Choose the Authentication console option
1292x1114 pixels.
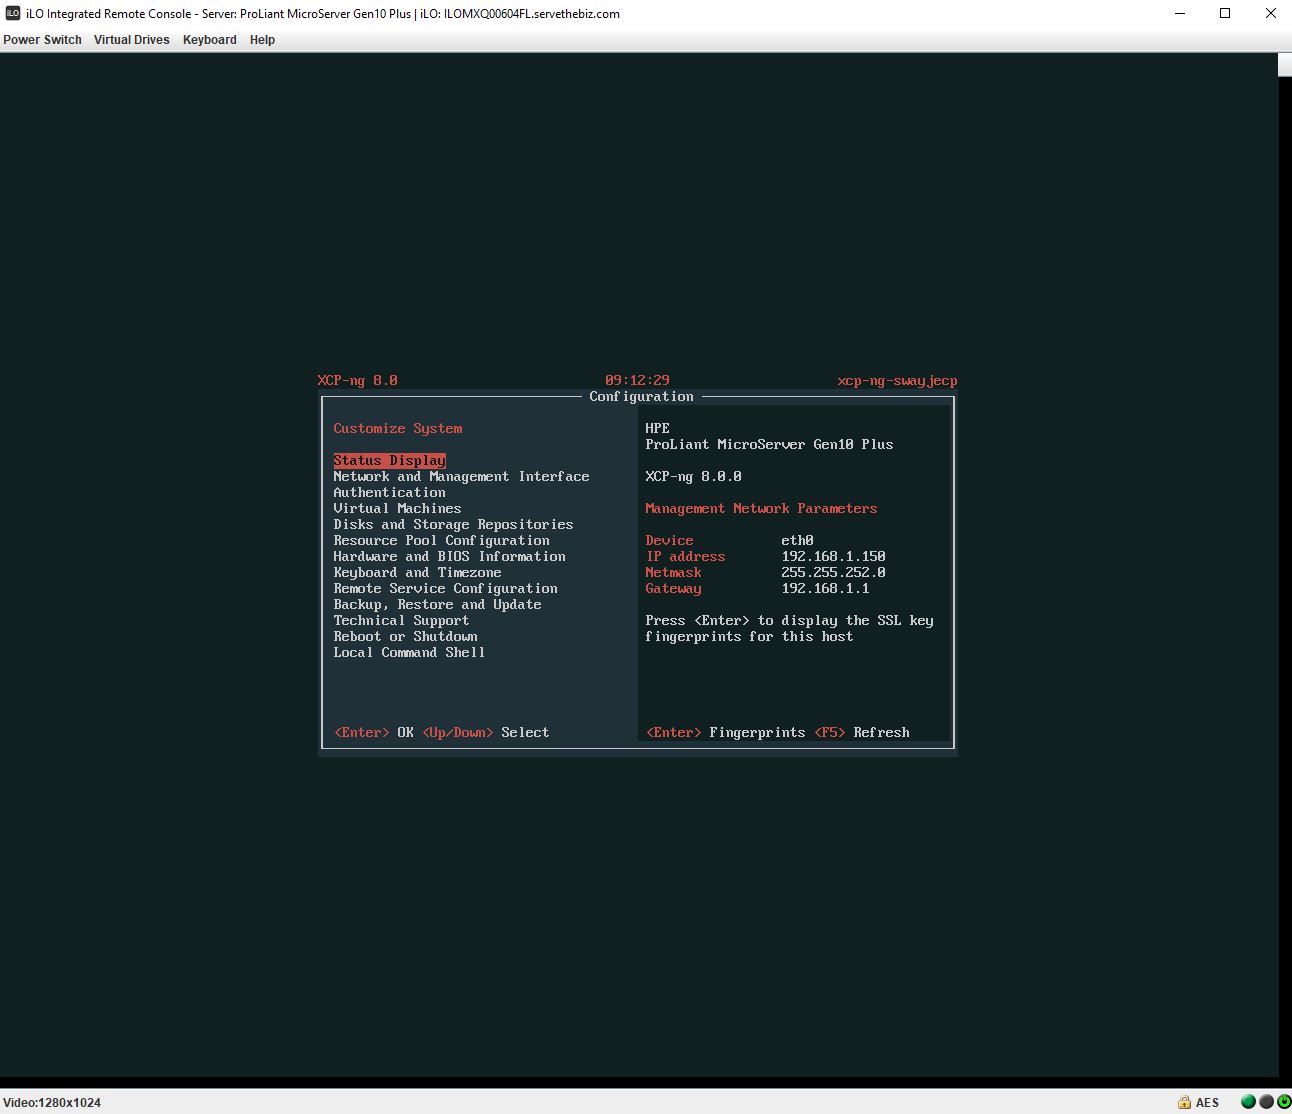389,493
